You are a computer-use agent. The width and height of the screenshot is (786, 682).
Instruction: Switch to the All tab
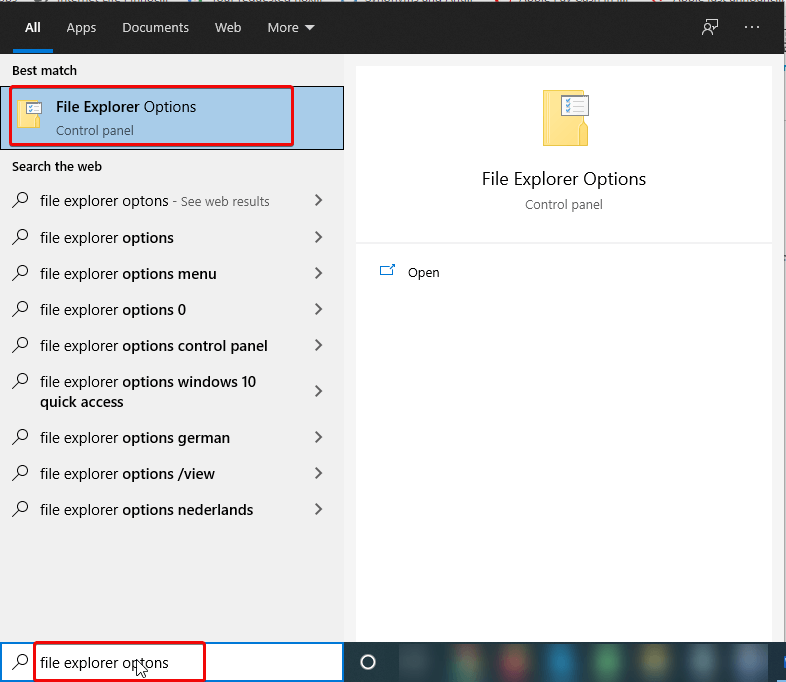click(33, 28)
